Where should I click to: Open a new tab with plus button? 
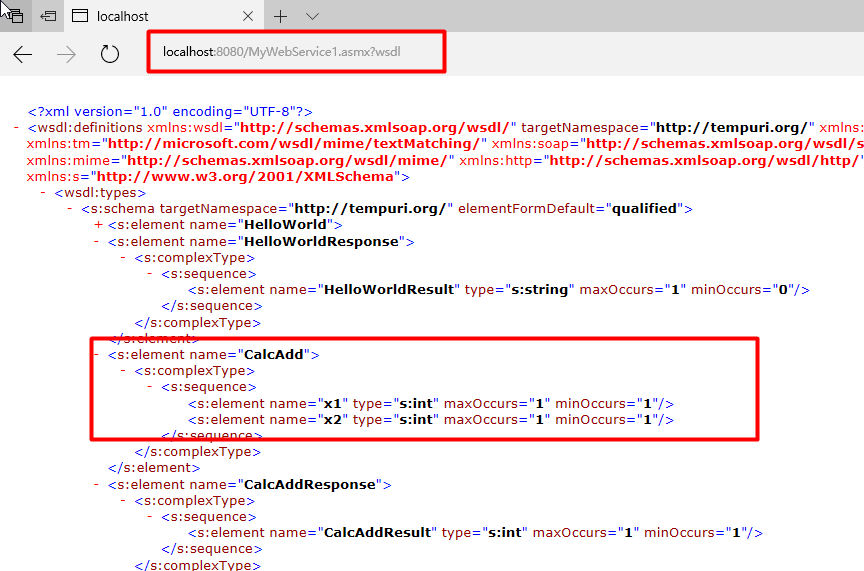(280, 17)
